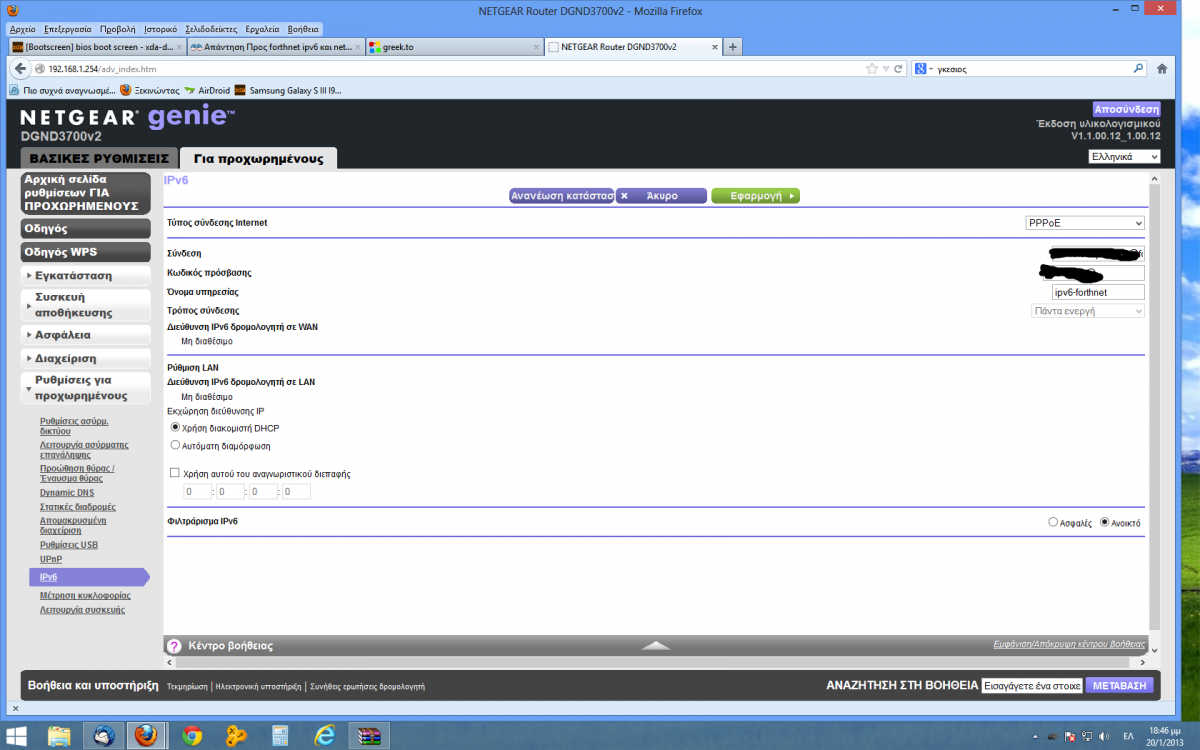Open the Ξεκινώντας bookmark

pos(149,90)
